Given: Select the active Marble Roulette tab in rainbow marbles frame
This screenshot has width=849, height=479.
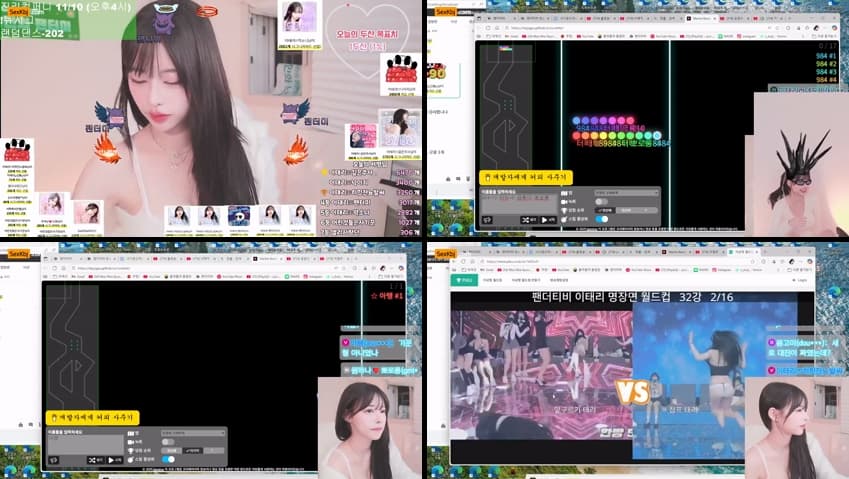Looking at the screenshot, I should click(x=702, y=18).
